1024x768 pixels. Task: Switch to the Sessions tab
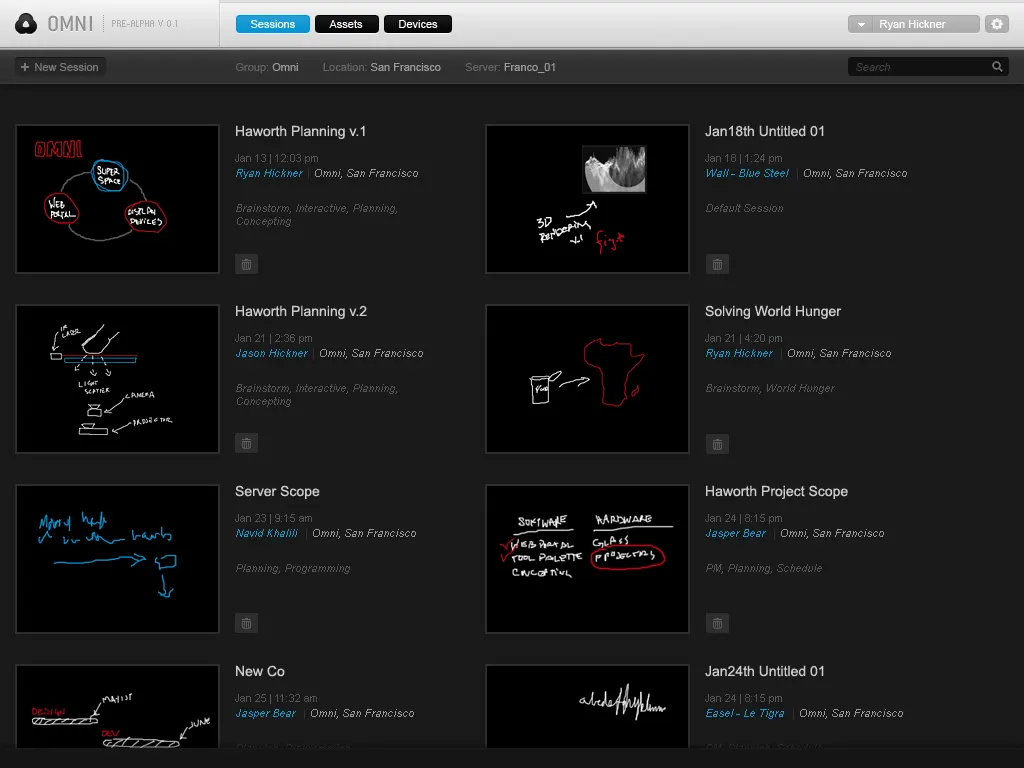click(272, 24)
